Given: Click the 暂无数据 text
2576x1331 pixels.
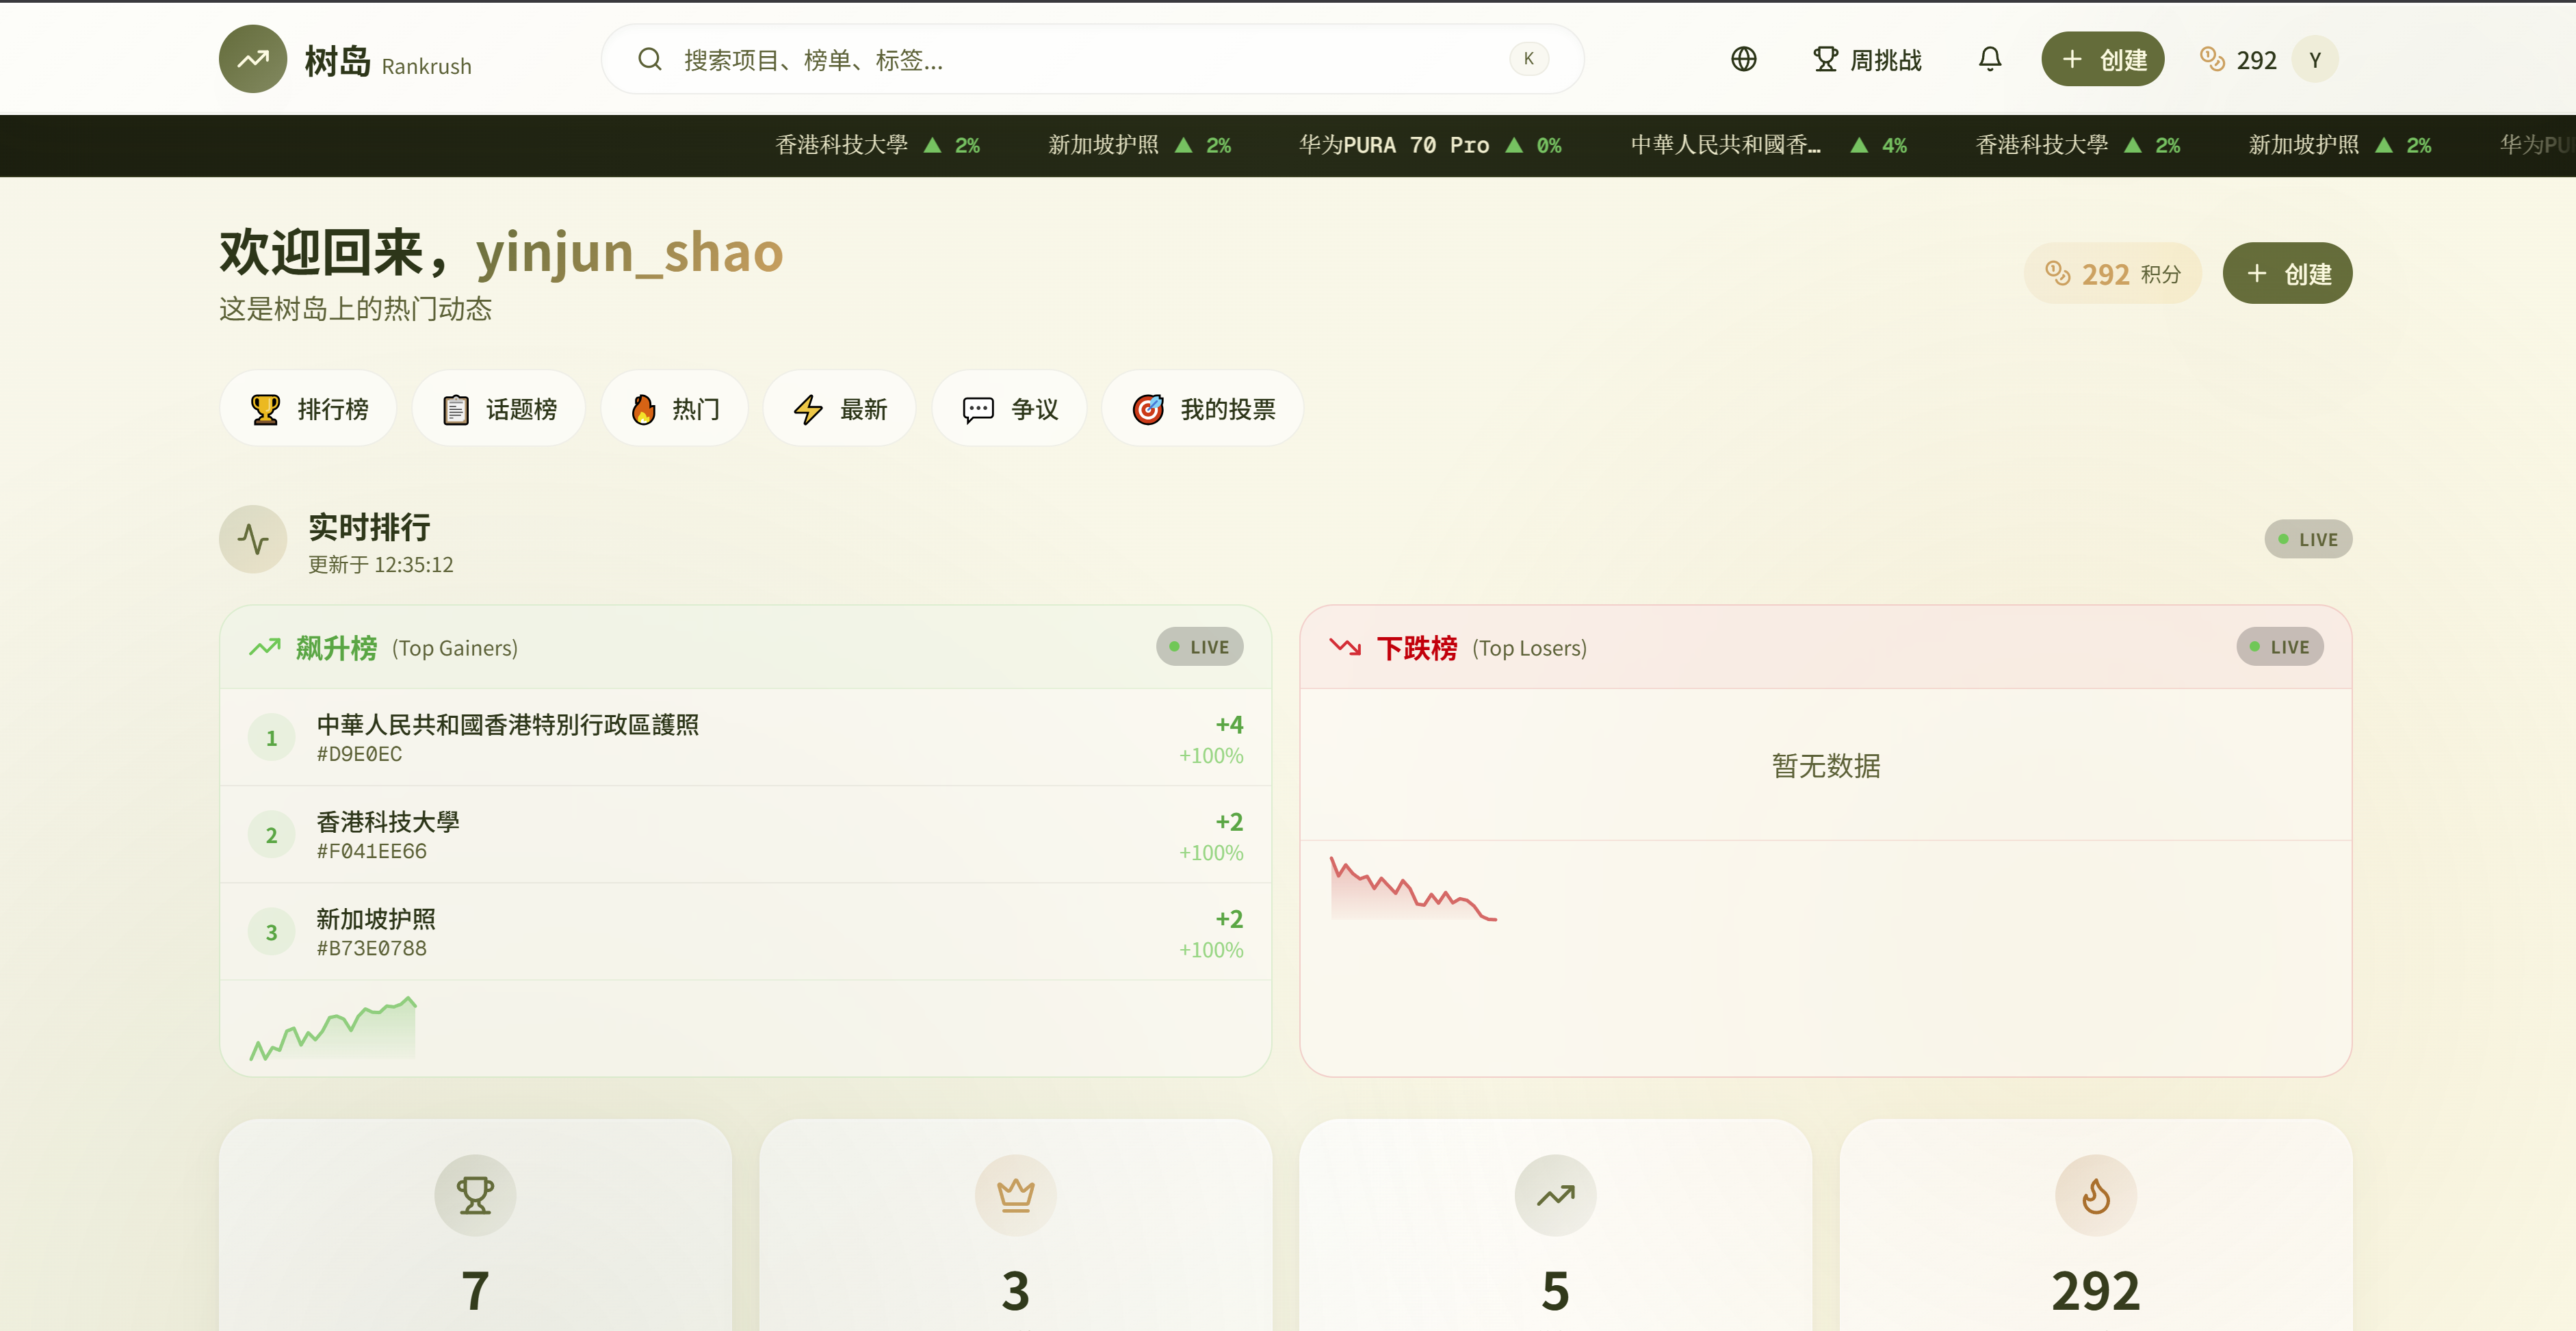Looking at the screenshot, I should [1826, 766].
